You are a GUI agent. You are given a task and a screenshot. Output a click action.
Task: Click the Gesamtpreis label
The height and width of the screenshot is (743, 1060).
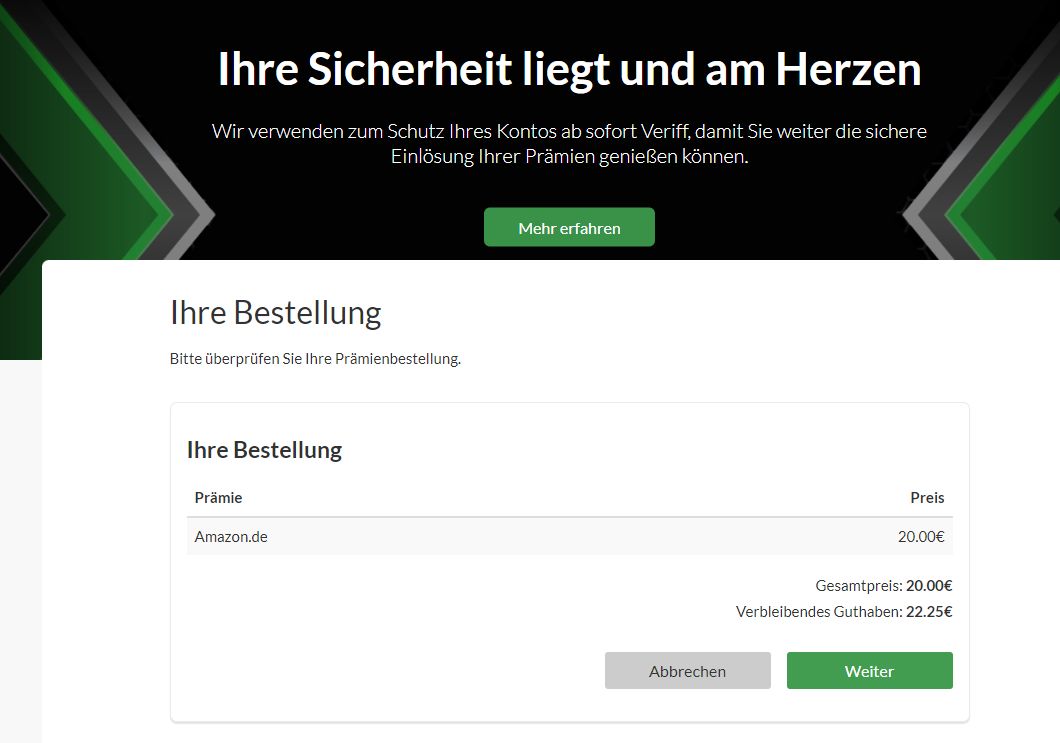pyautogui.click(x=859, y=586)
